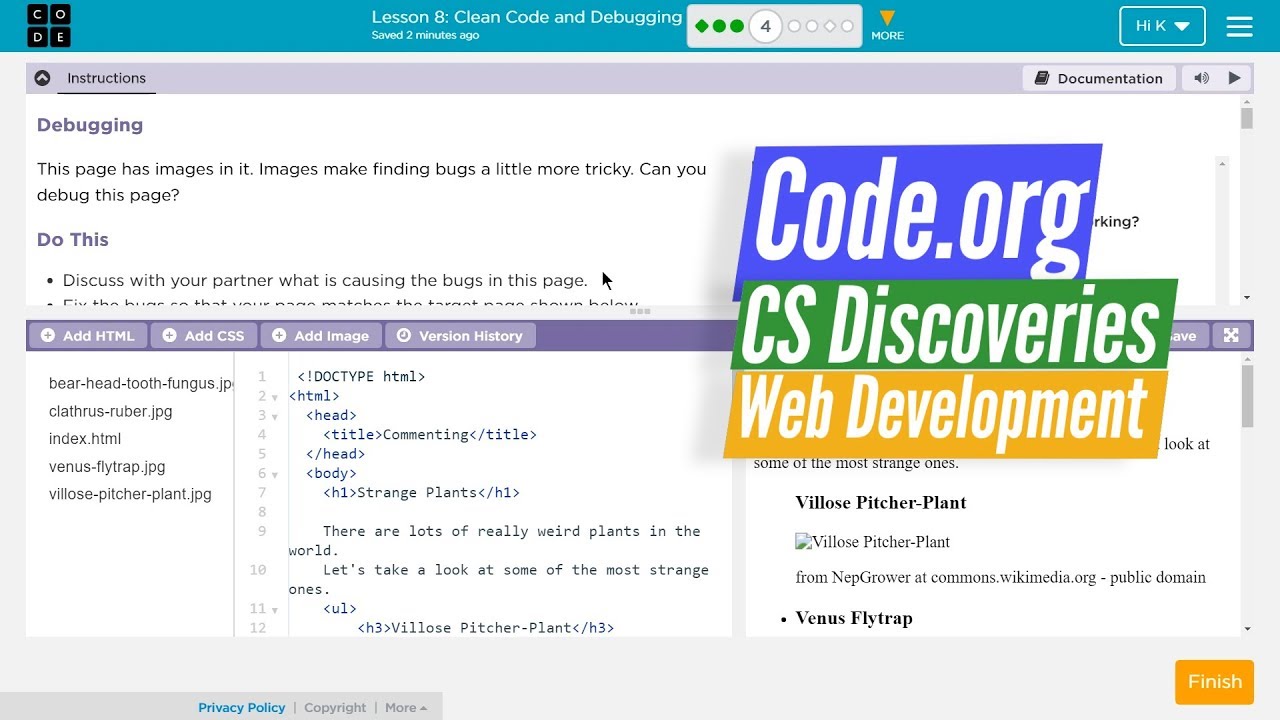Screen dimensions: 1280x720
Task: Open Copyright link
Action: [335, 707]
